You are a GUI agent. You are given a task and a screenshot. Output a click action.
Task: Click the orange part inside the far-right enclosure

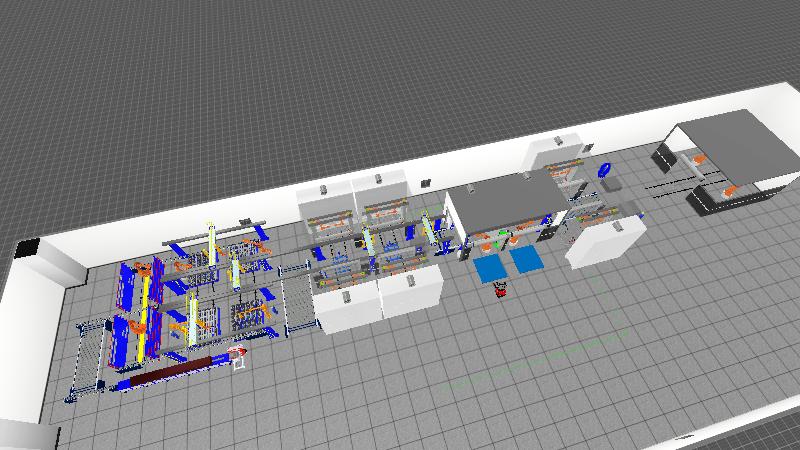(x=731, y=190)
